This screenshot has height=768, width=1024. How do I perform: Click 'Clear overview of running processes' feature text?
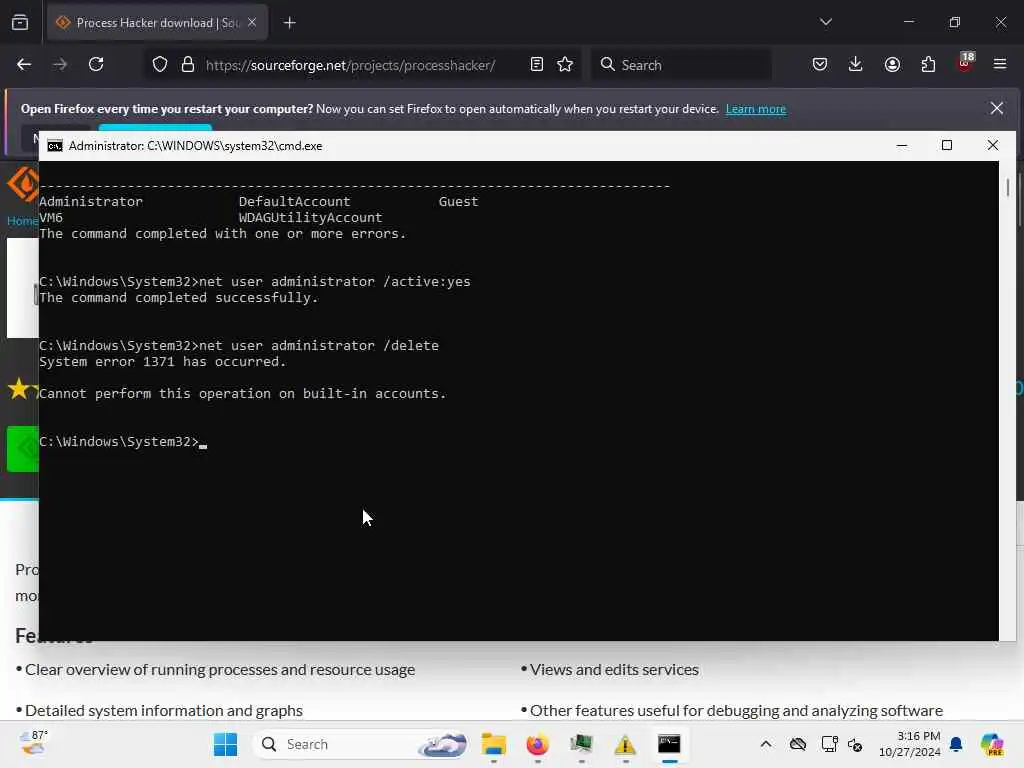click(220, 670)
